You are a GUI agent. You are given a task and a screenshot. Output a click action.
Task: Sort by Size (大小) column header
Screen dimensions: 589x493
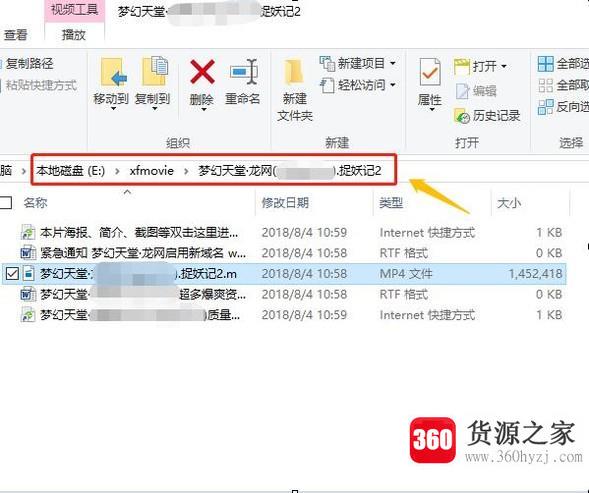509,203
